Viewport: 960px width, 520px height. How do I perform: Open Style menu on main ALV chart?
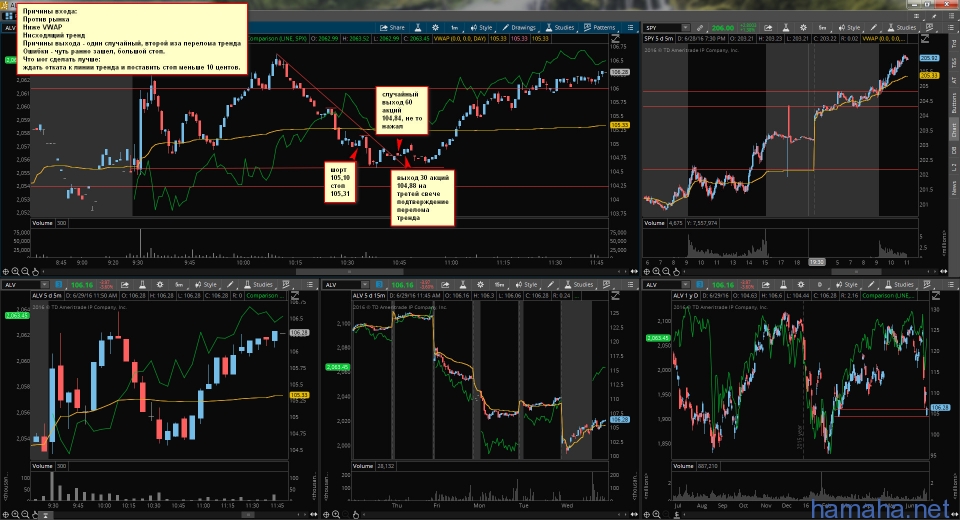481,28
